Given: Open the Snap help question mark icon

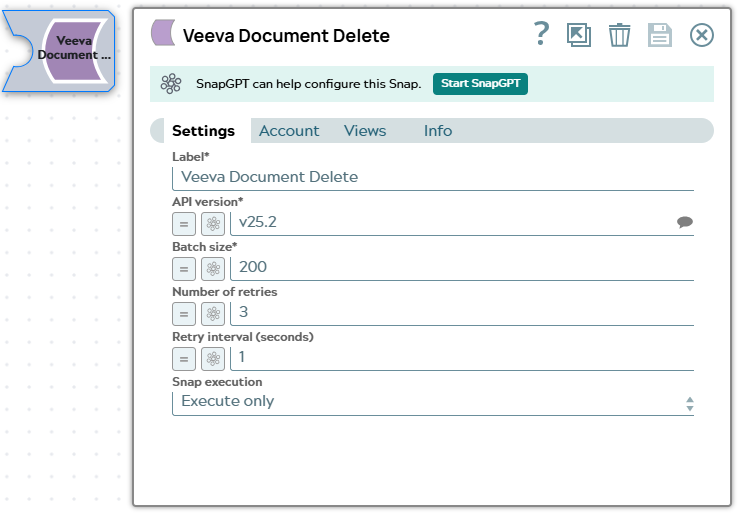Looking at the screenshot, I should coord(541,34).
